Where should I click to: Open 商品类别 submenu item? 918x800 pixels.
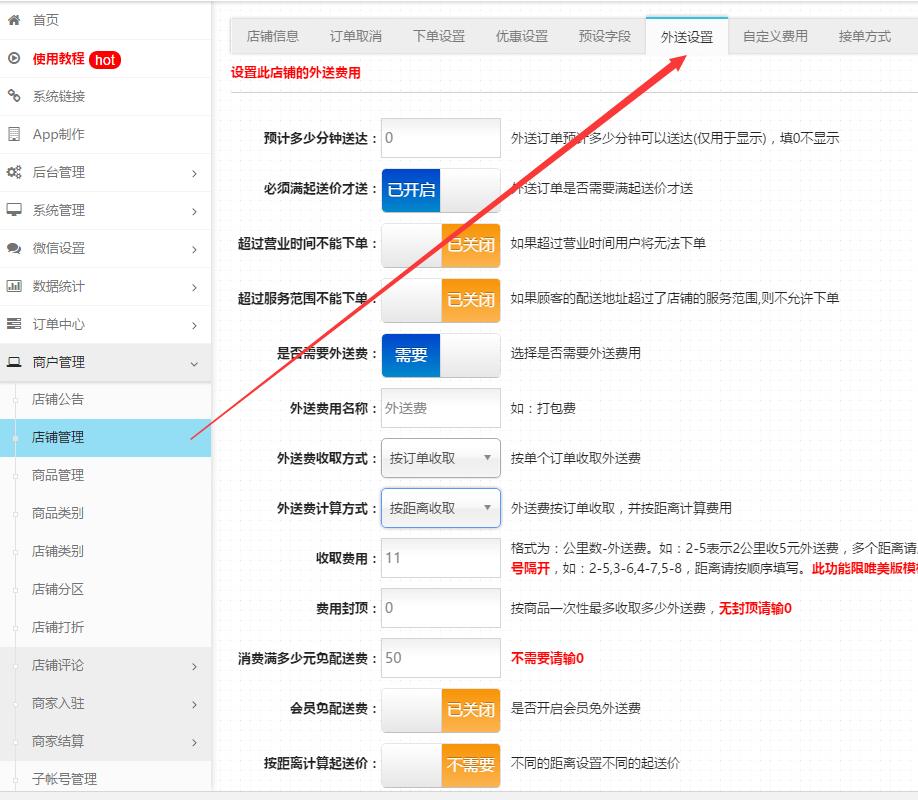click(105, 513)
